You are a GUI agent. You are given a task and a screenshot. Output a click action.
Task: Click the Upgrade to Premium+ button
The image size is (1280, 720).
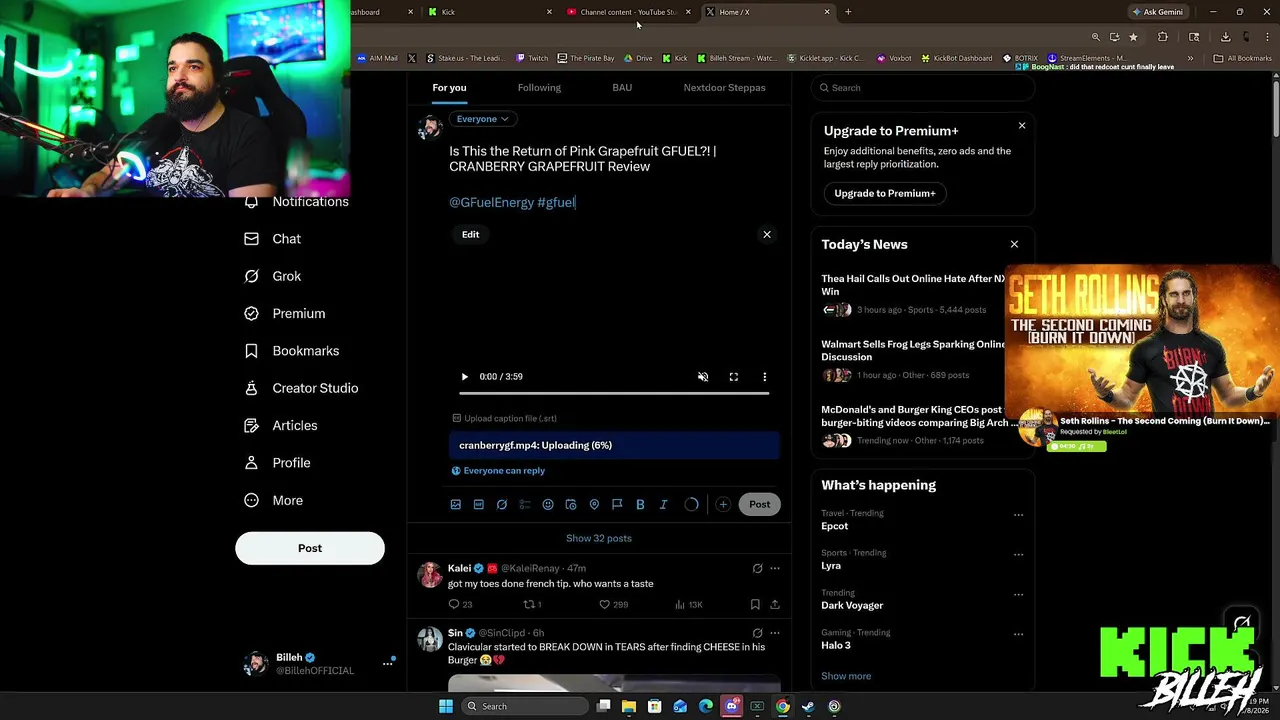click(885, 194)
